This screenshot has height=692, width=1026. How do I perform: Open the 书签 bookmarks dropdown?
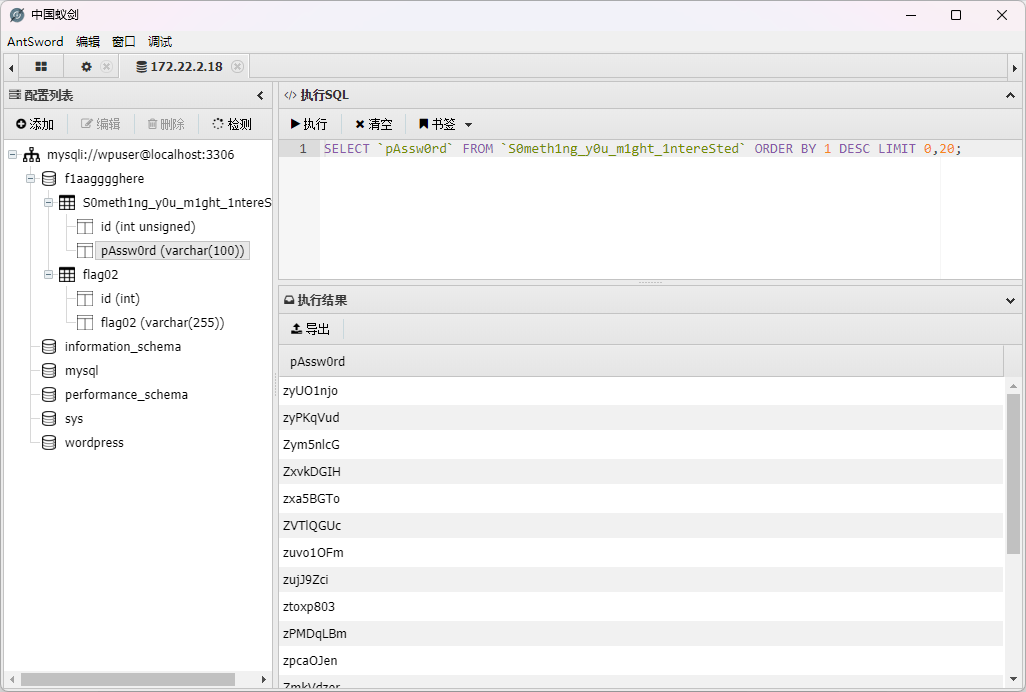coord(446,124)
